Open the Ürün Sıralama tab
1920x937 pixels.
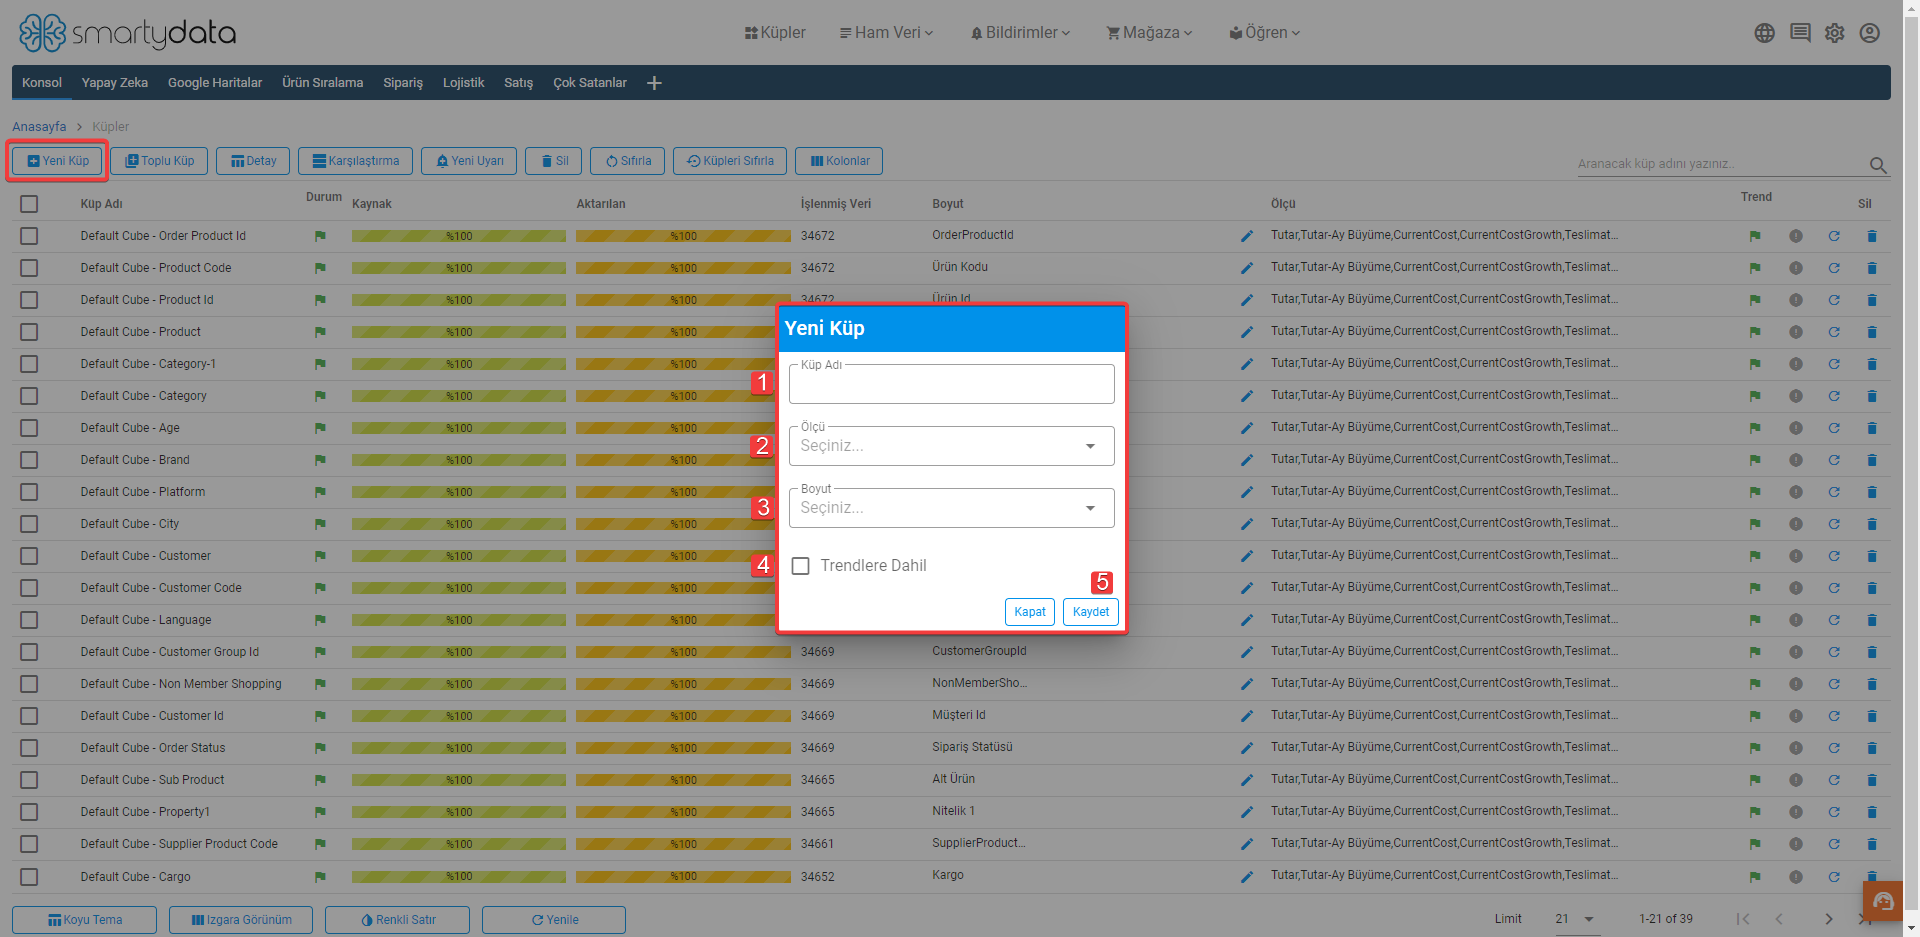[x=322, y=83]
